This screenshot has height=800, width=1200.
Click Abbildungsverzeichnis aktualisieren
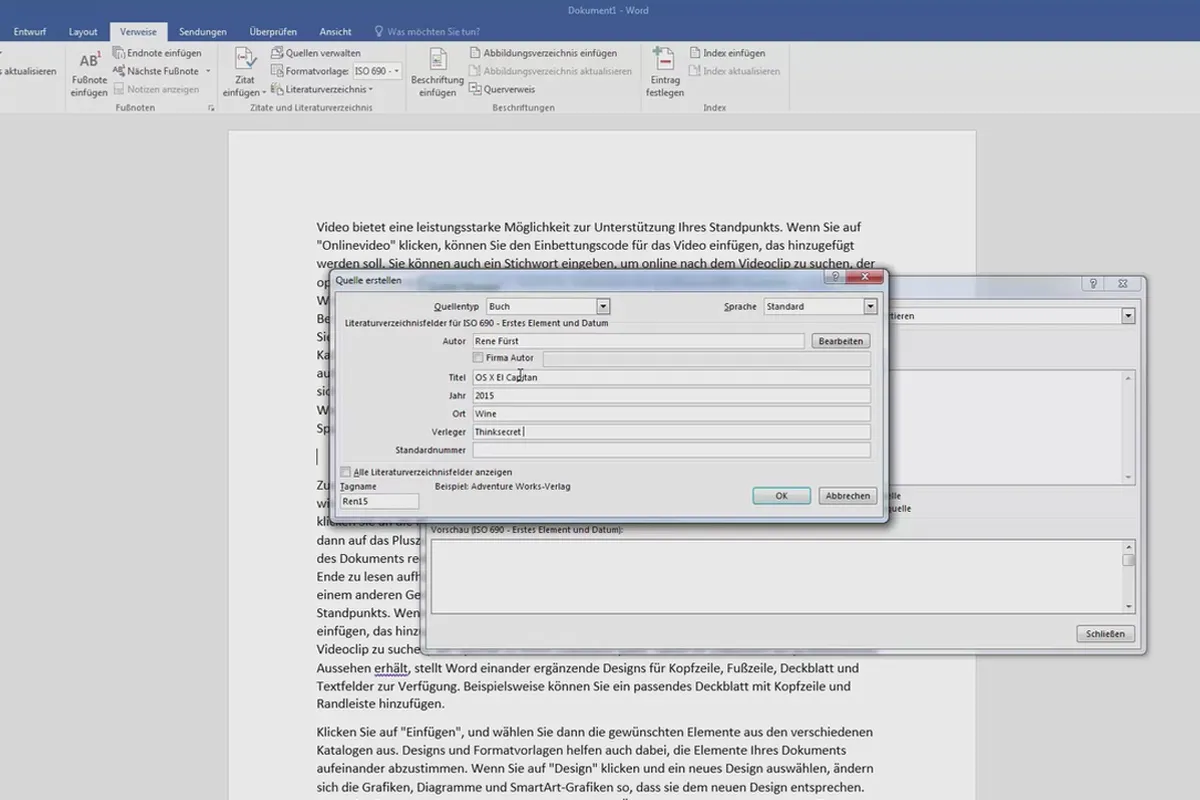point(550,71)
